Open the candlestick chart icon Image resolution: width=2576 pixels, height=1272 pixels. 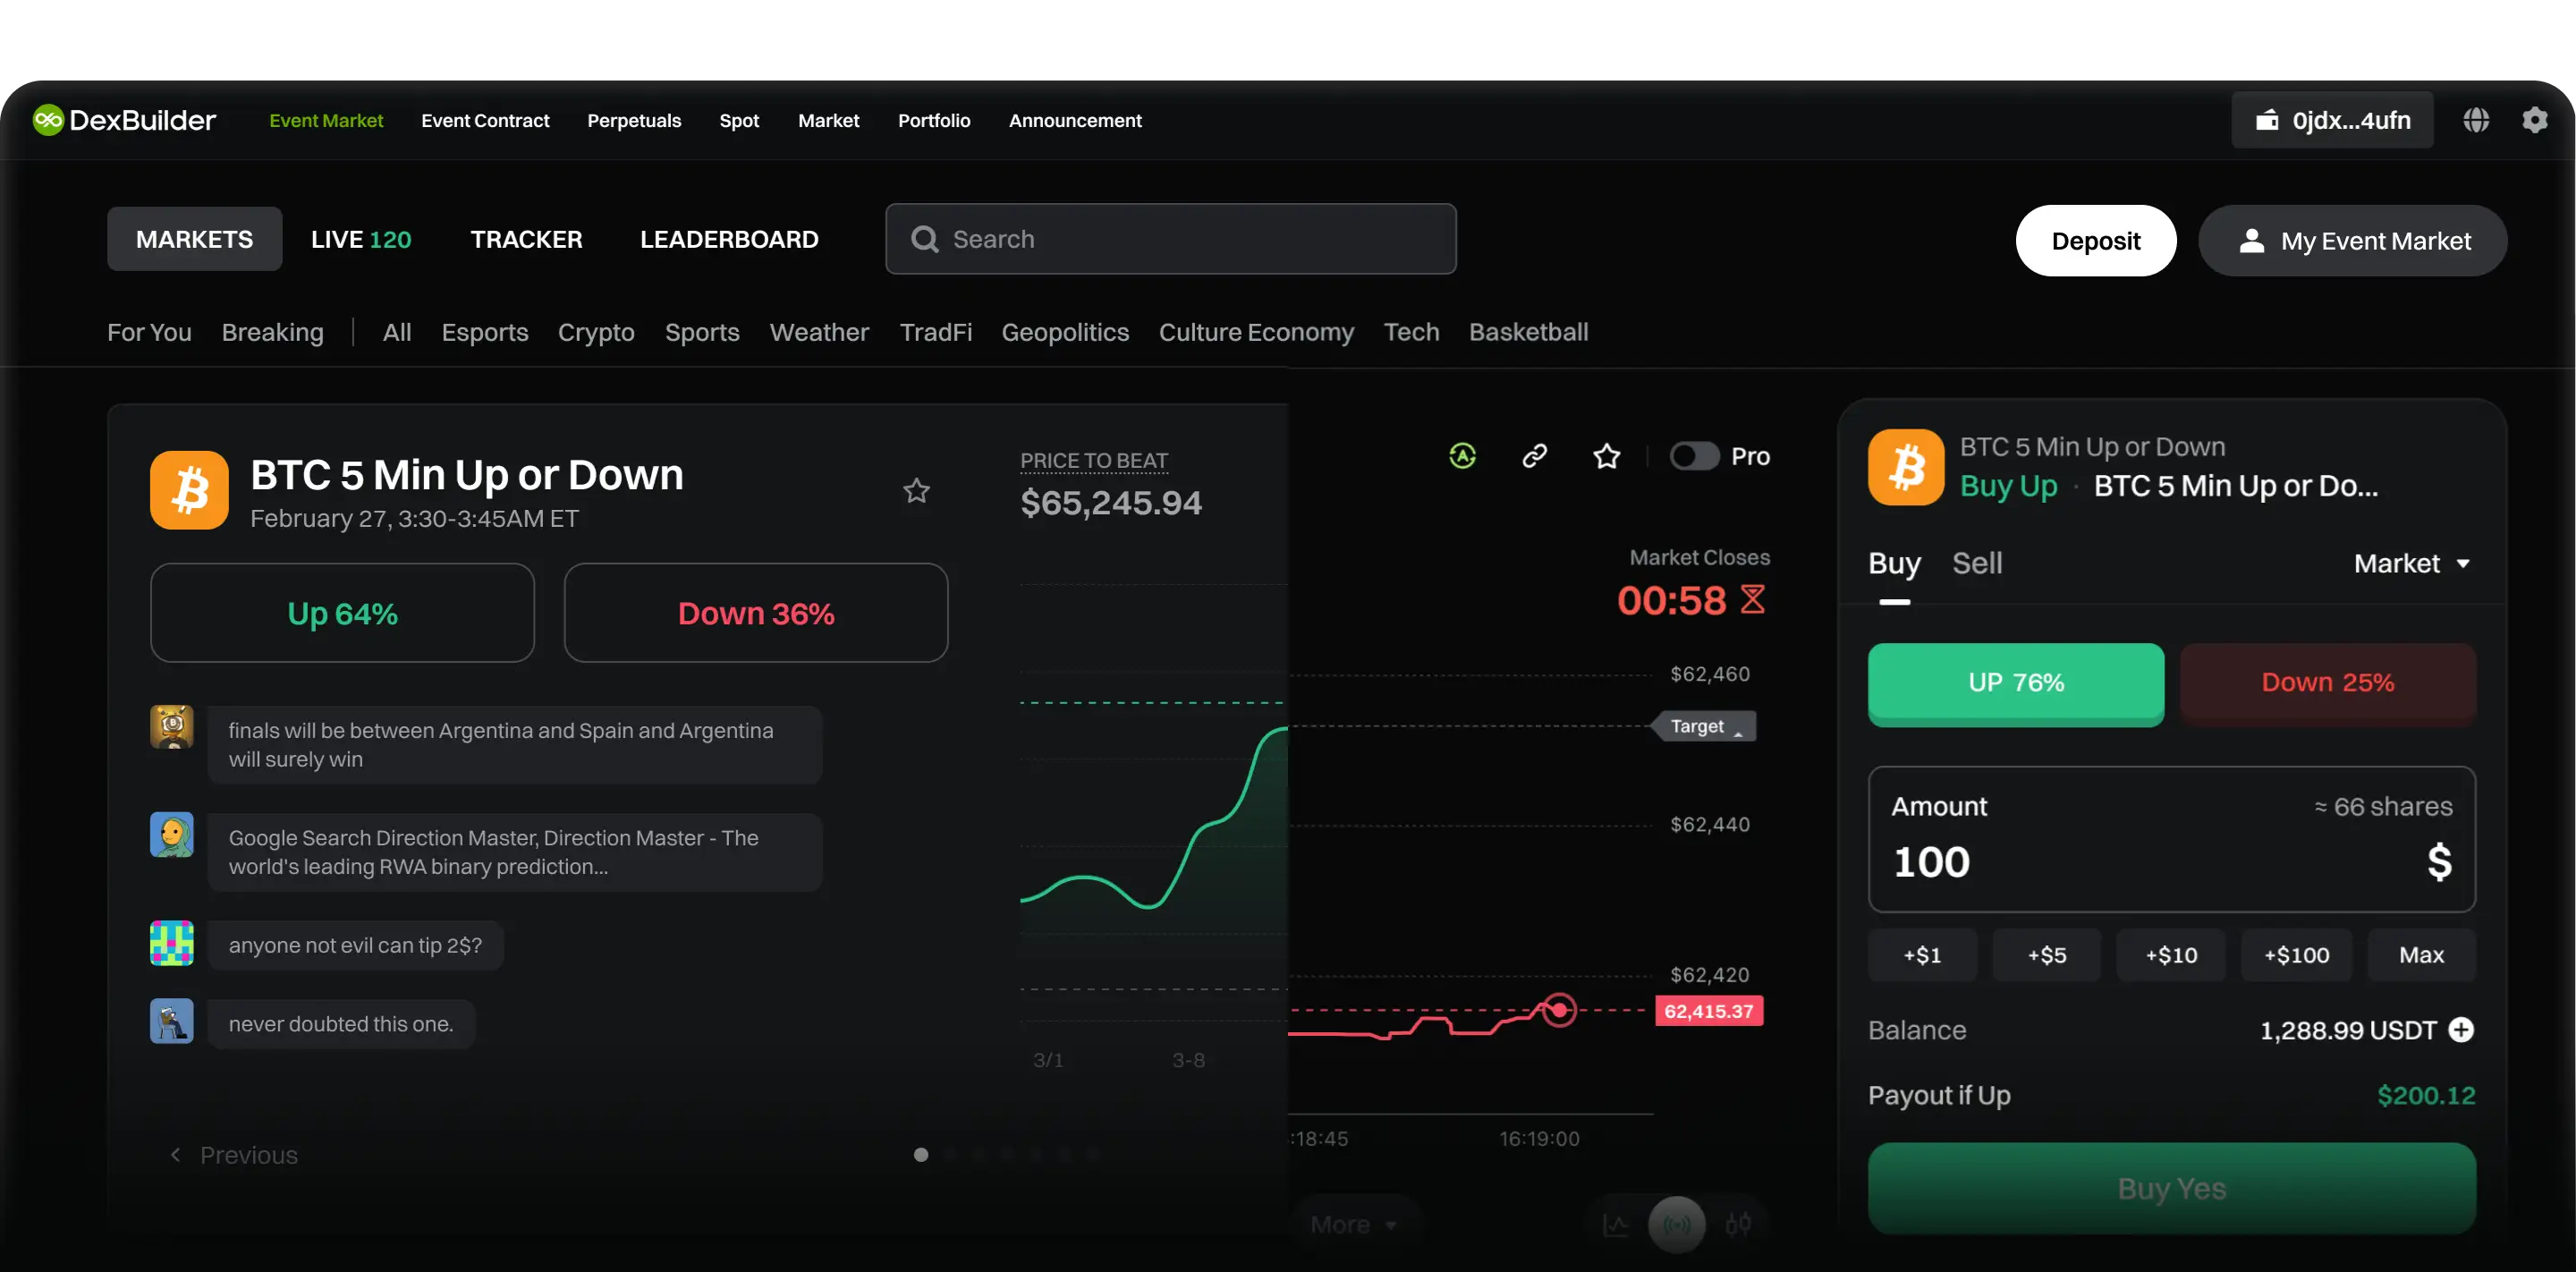click(1738, 1224)
